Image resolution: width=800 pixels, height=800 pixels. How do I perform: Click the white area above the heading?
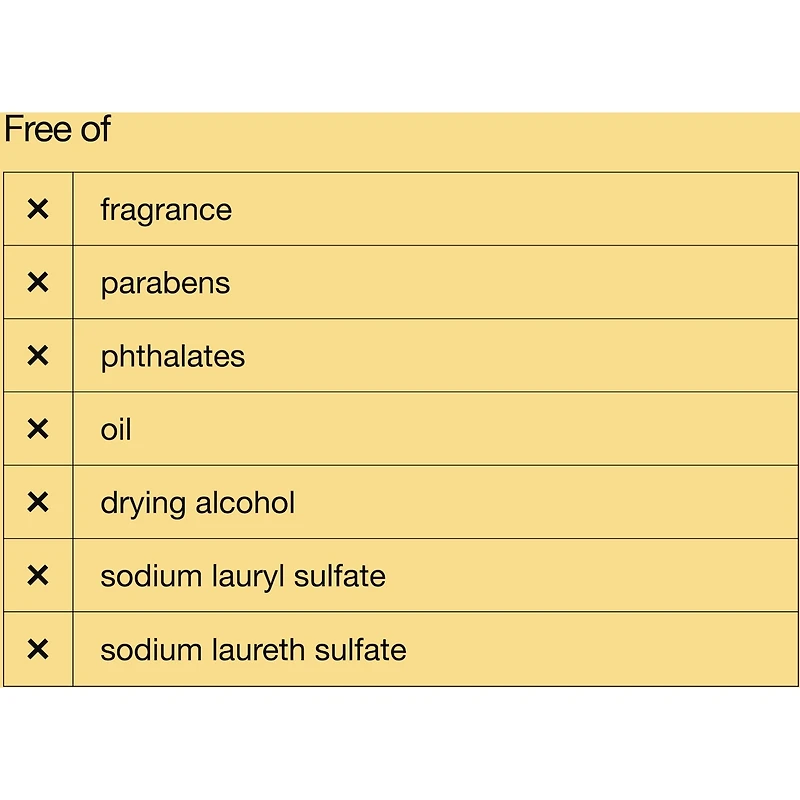click(x=400, y=55)
